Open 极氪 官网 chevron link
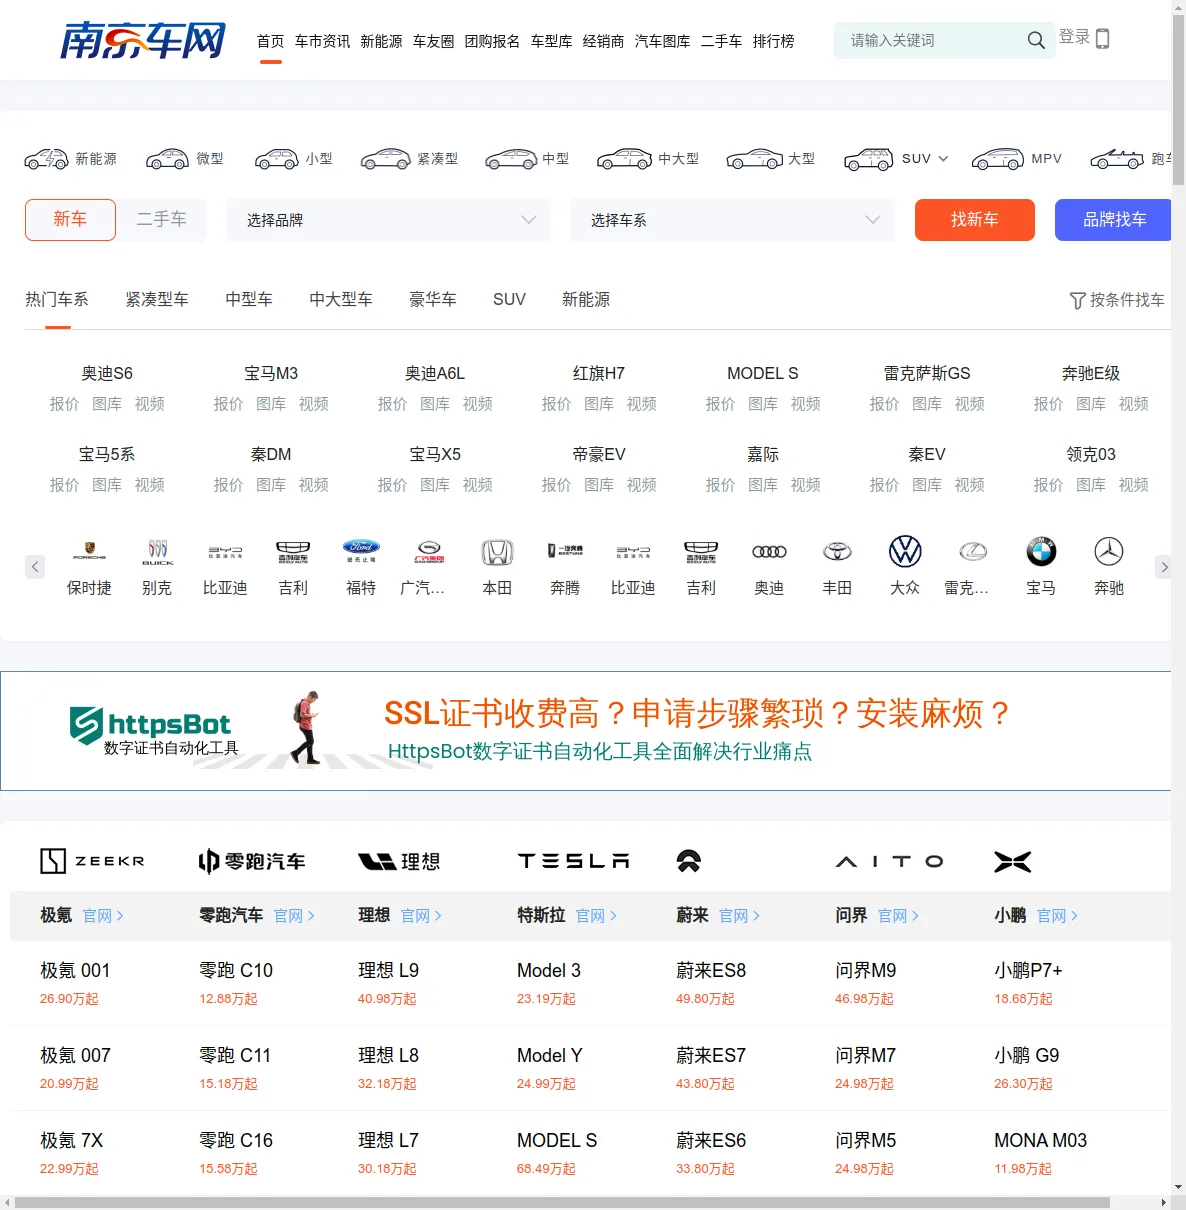Image resolution: width=1186 pixels, height=1210 pixels. (x=103, y=916)
